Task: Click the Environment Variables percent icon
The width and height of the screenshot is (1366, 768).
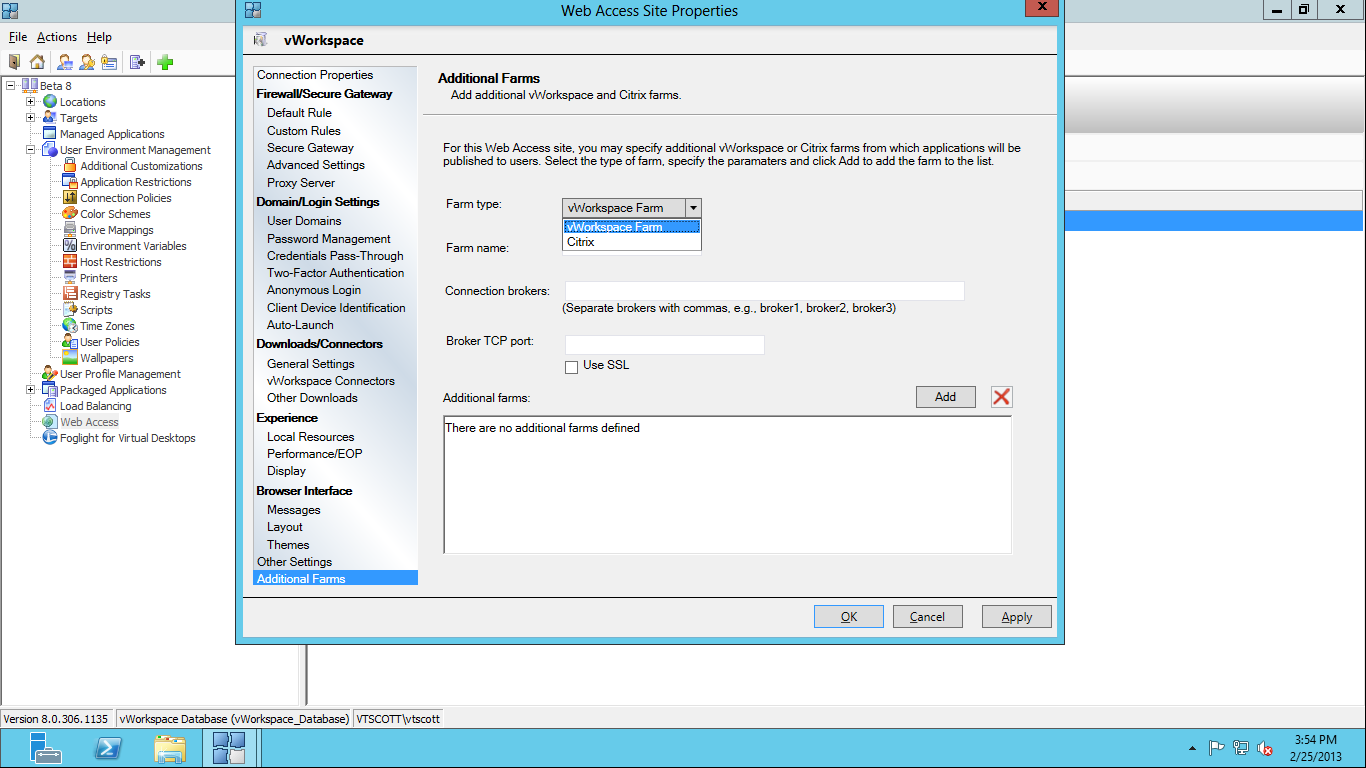Action: (70, 246)
